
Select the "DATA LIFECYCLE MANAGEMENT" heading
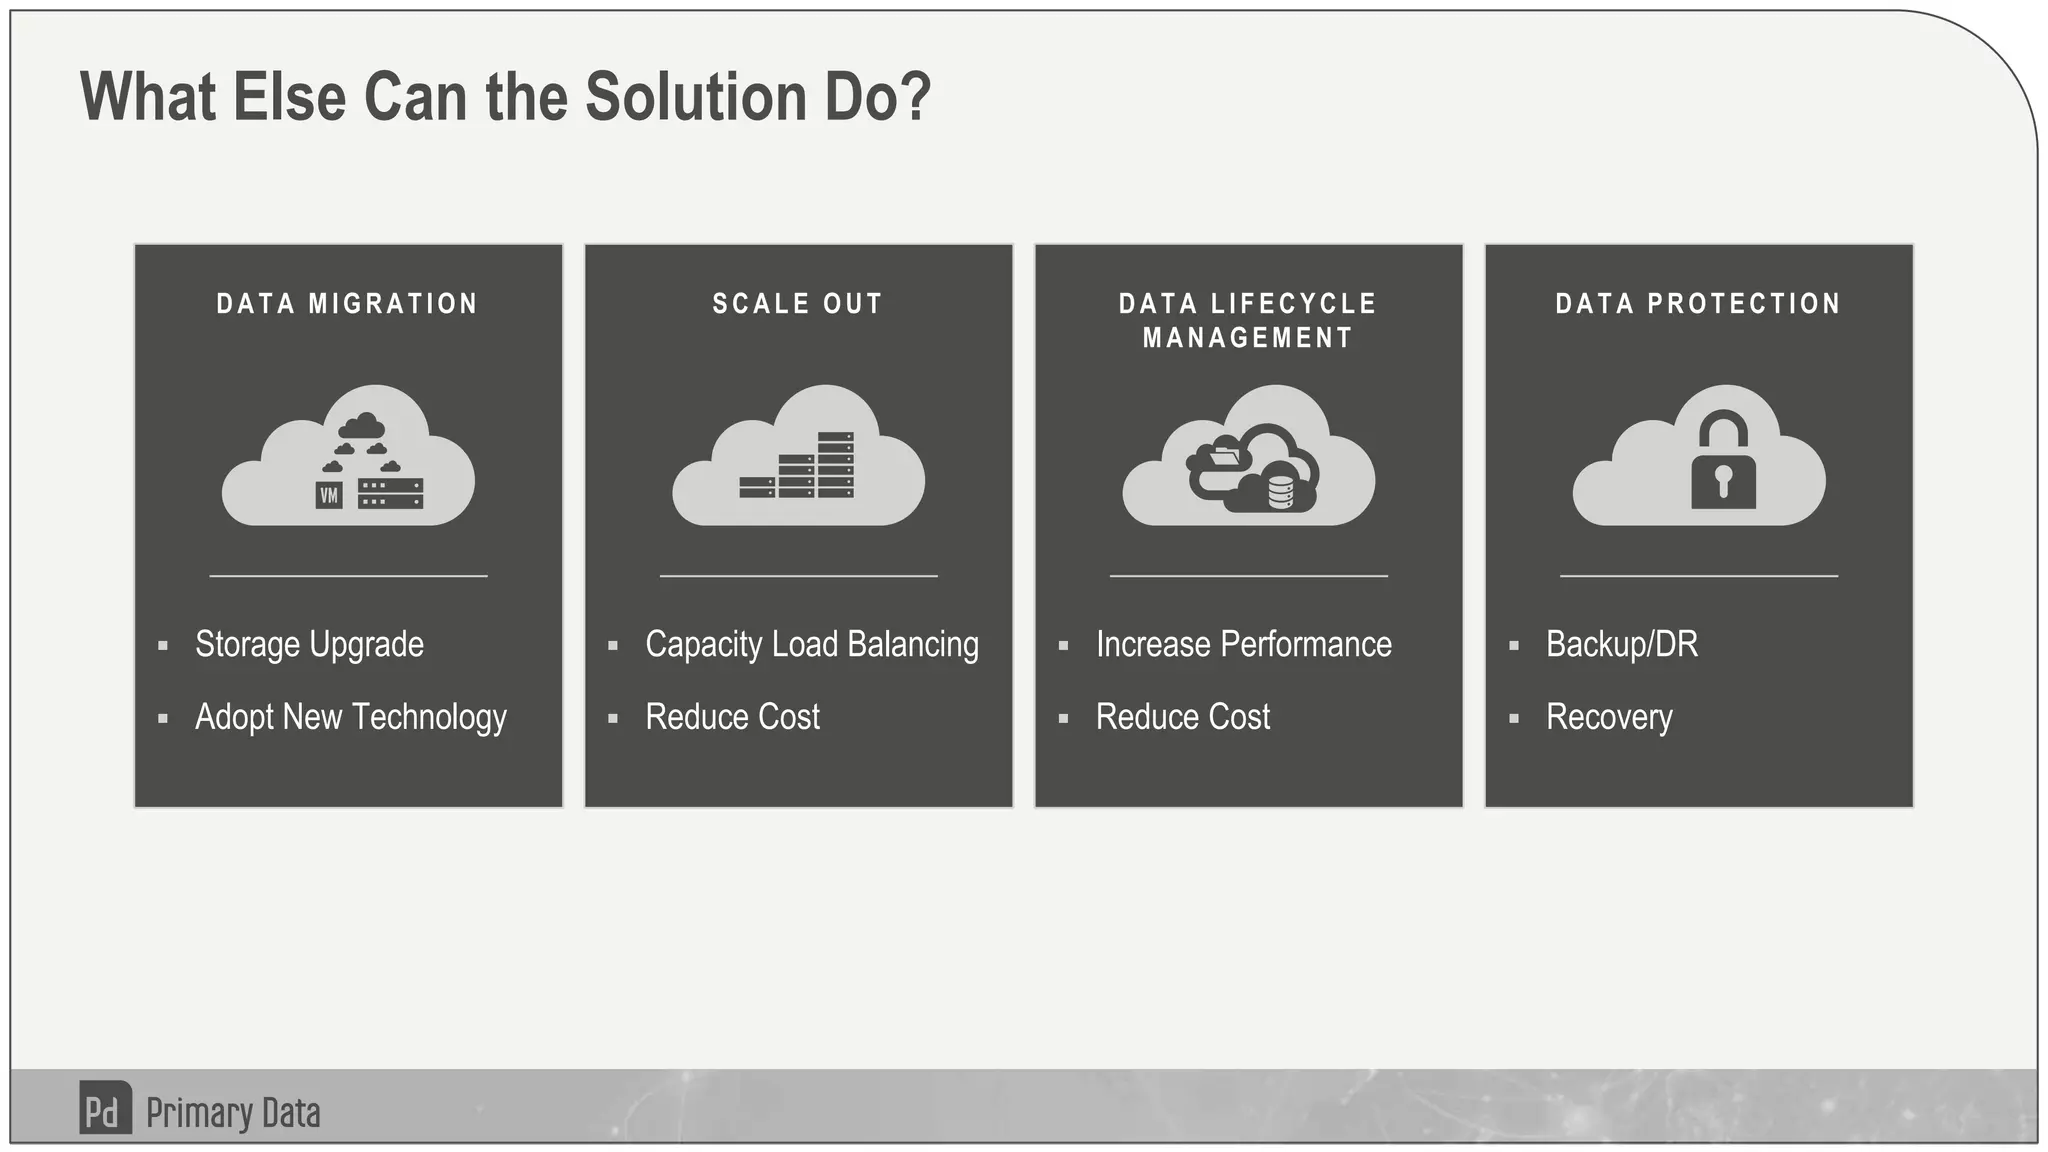(1248, 321)
